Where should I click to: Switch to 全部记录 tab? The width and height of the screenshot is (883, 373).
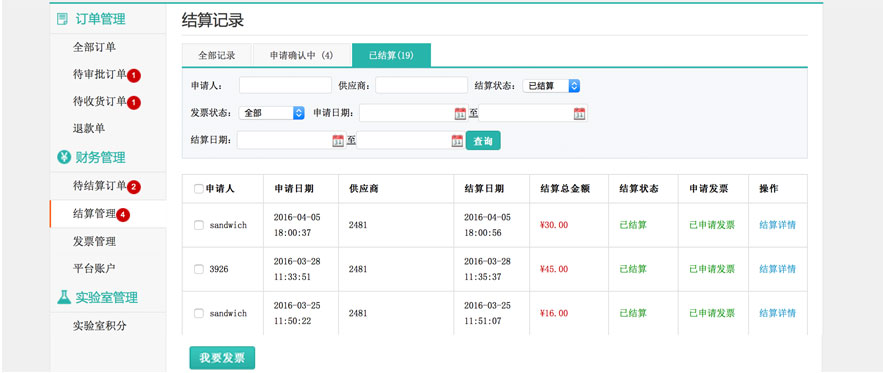click(x=217, y=55)
